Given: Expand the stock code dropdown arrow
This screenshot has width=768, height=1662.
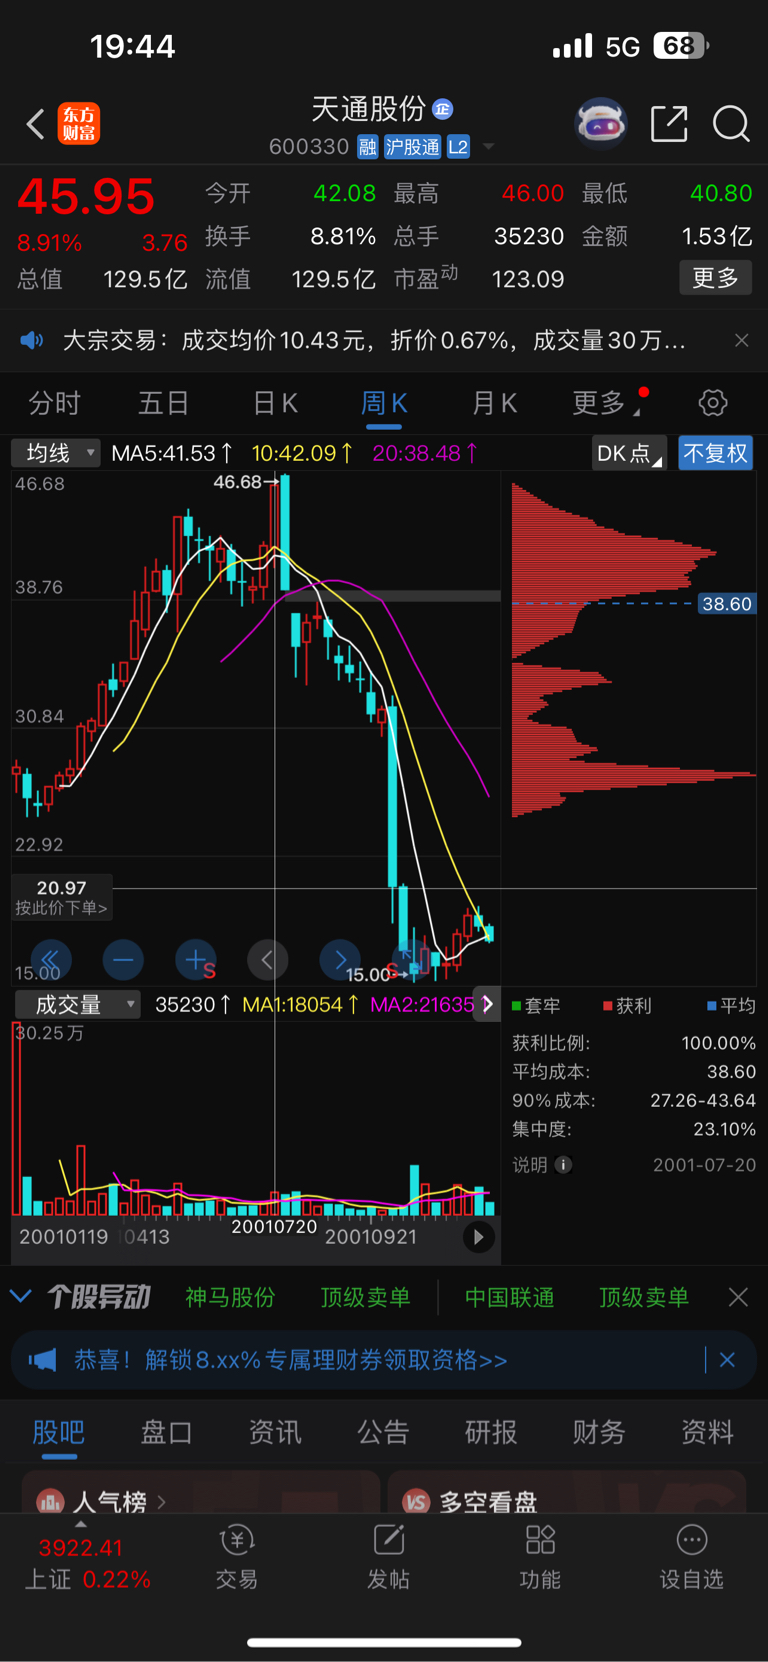Looking at the screenshot, I should coord(488,147).
